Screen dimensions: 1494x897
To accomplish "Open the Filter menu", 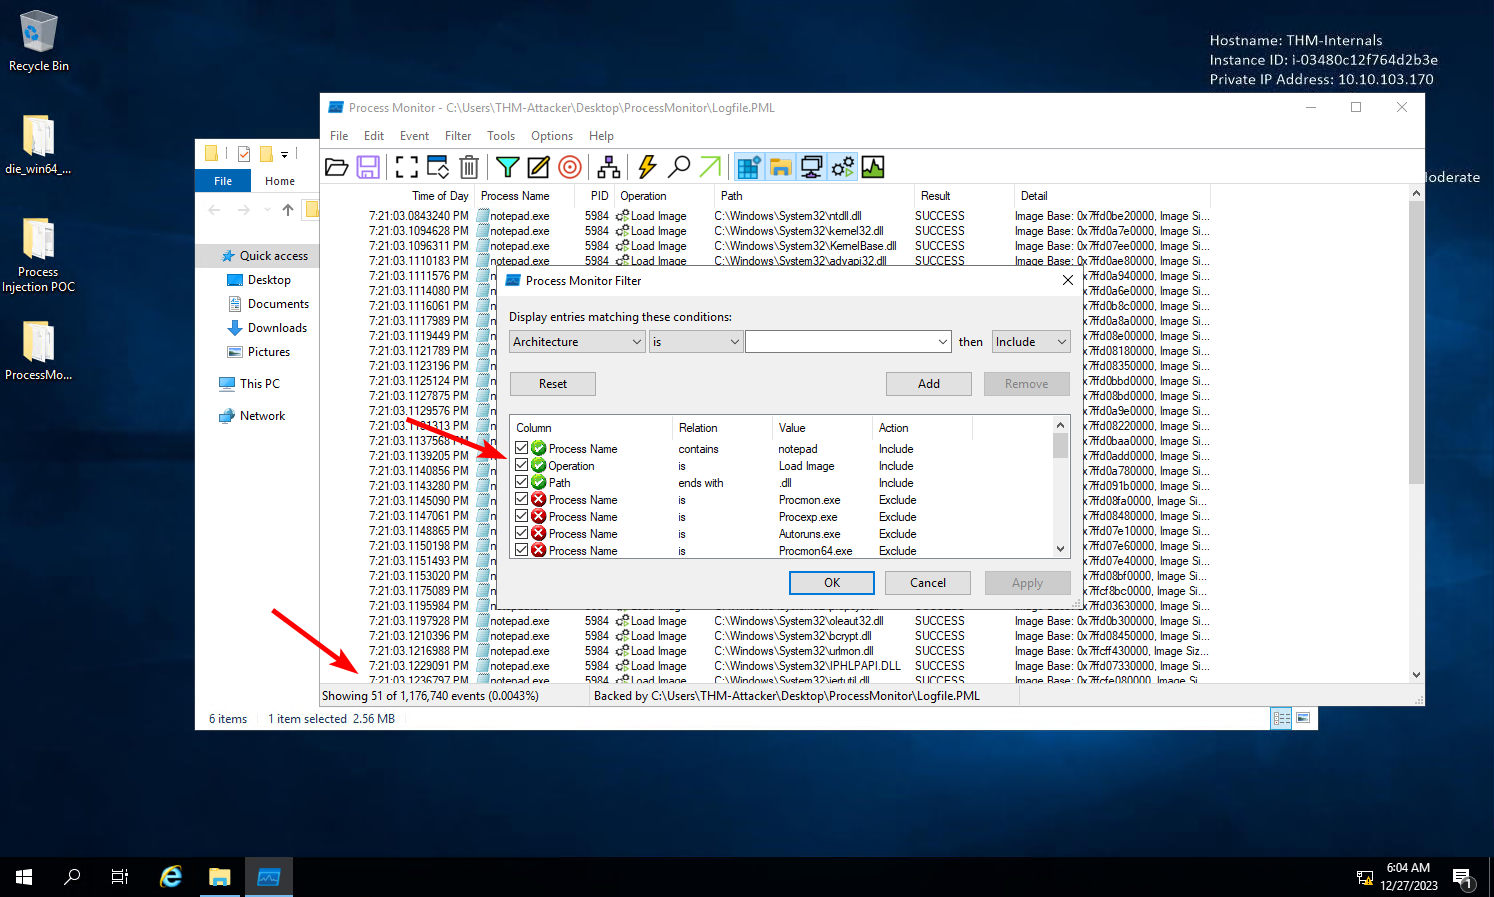I will click(458, 136).
